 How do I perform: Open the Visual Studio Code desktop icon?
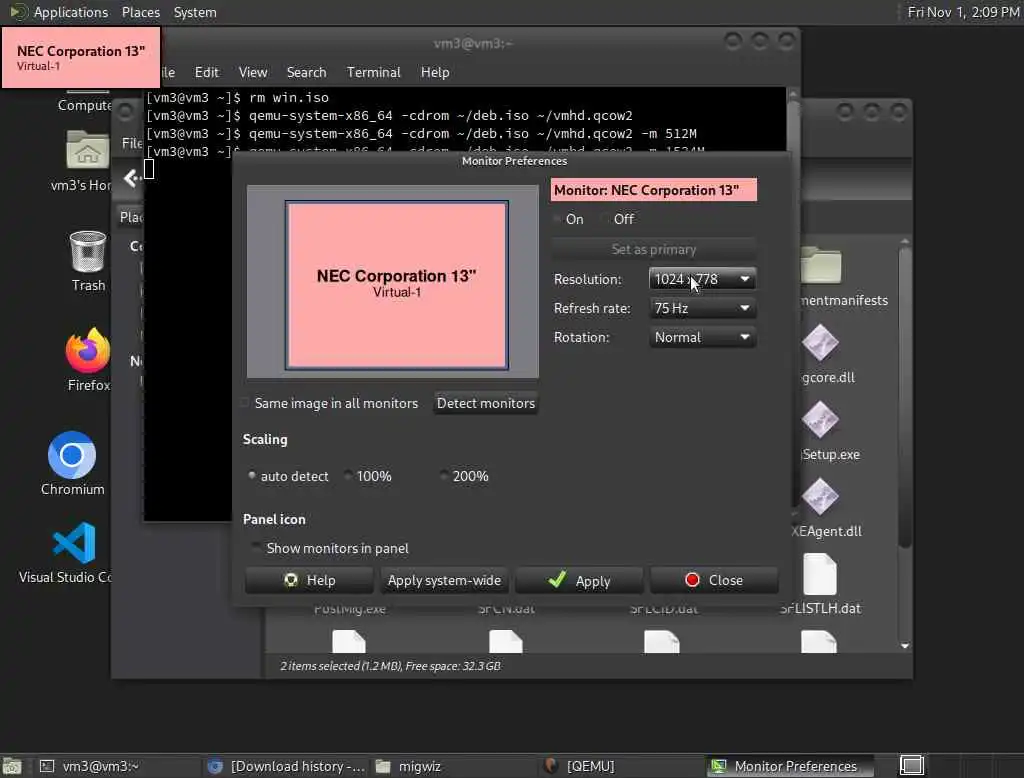74,543
